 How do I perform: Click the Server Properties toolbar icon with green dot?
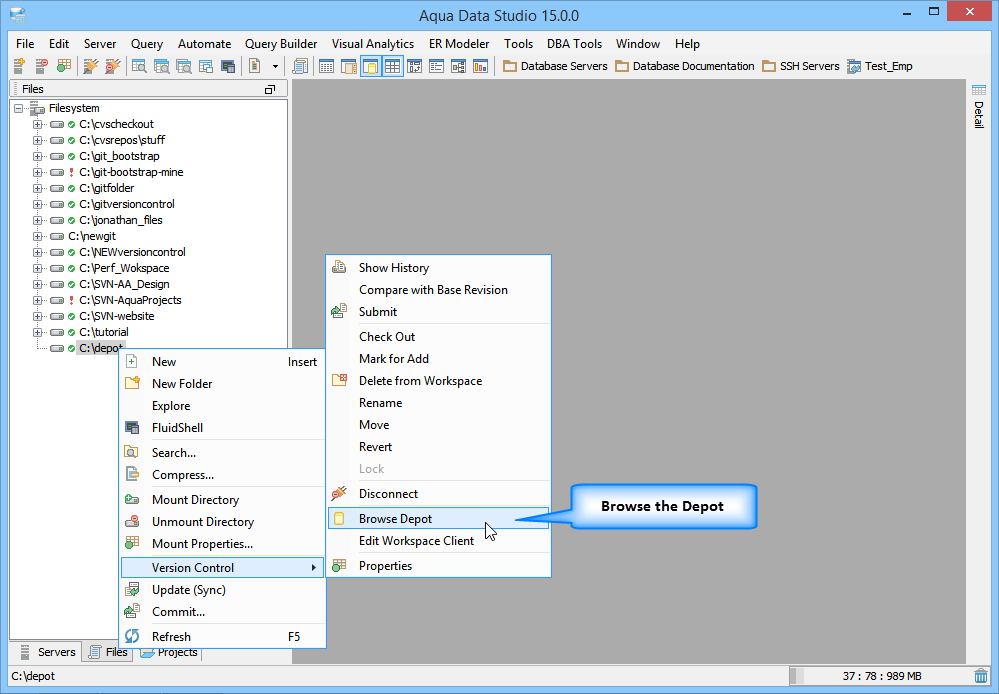click(x=64, y=66)
